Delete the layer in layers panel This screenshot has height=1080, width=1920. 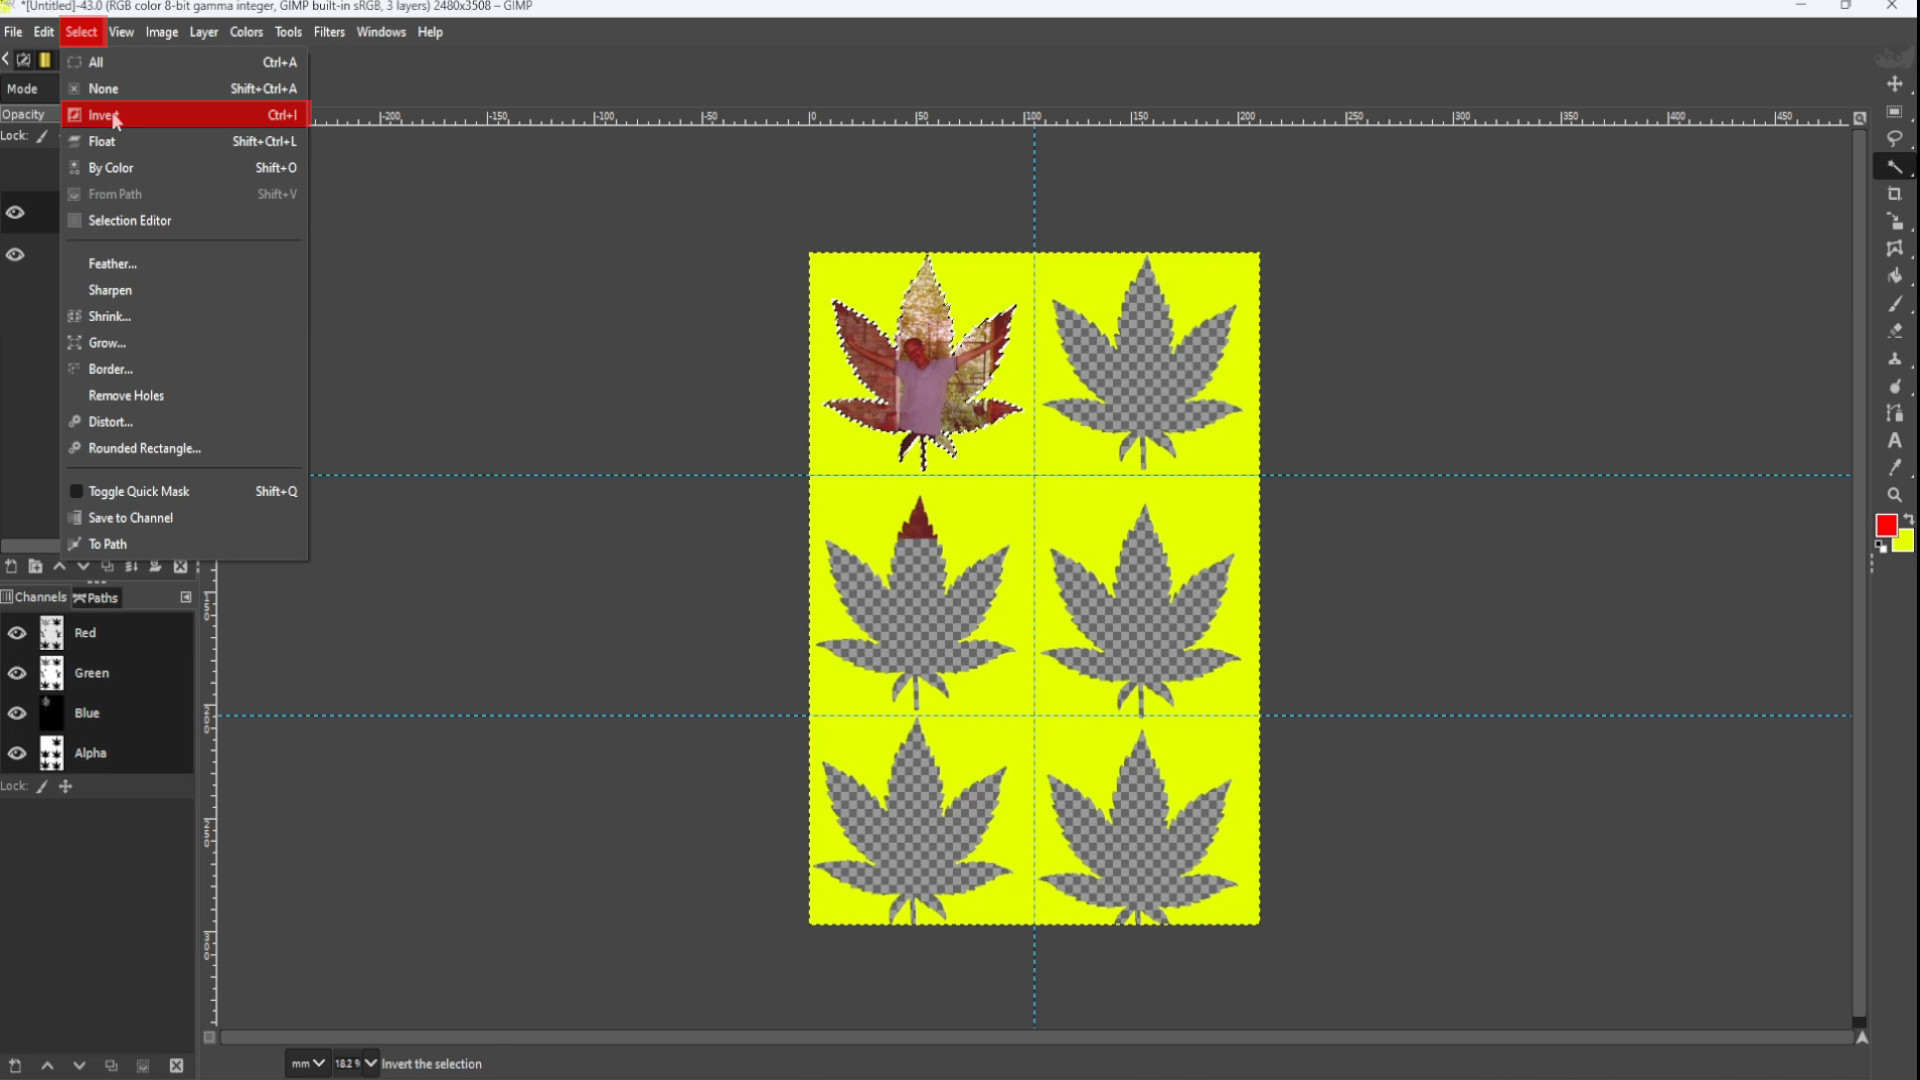(180, 566)
